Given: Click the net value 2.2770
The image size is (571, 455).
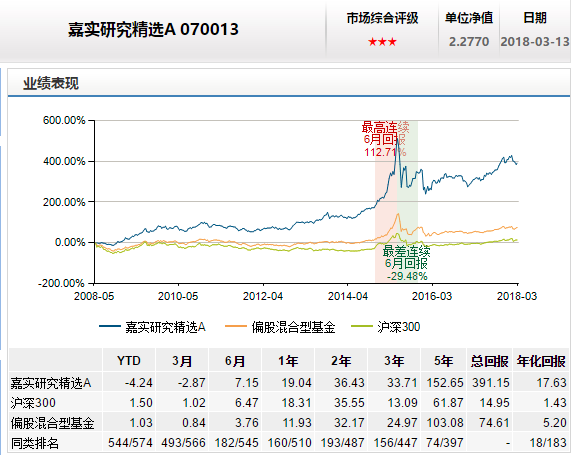Looking at the screenshot, I should 469,42.
